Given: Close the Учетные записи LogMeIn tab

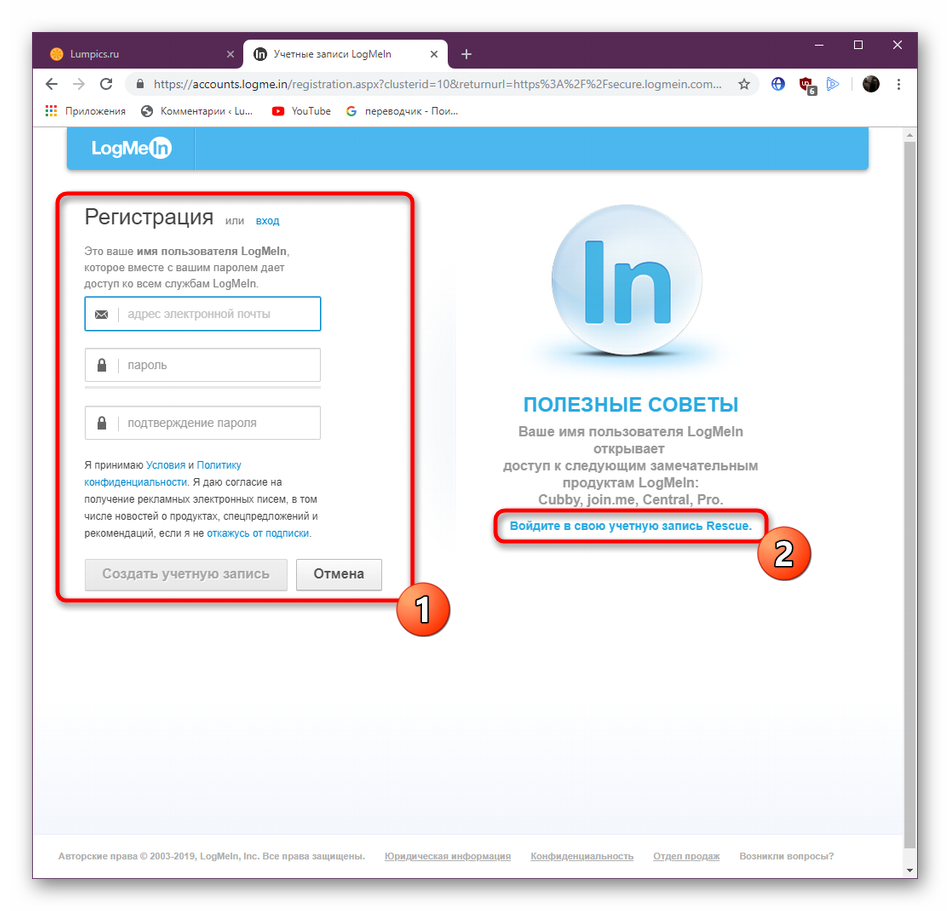Looking at the screenshot, I should click(x=434, y=54).
